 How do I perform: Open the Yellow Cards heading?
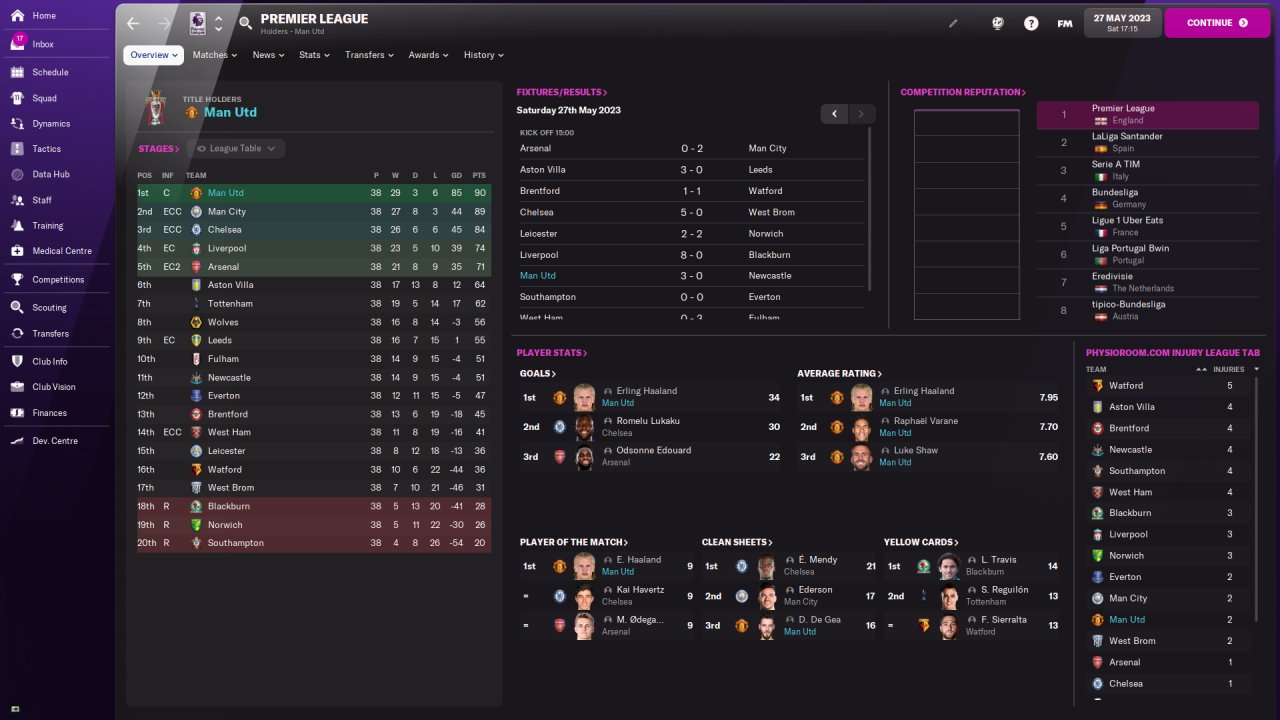921,542
